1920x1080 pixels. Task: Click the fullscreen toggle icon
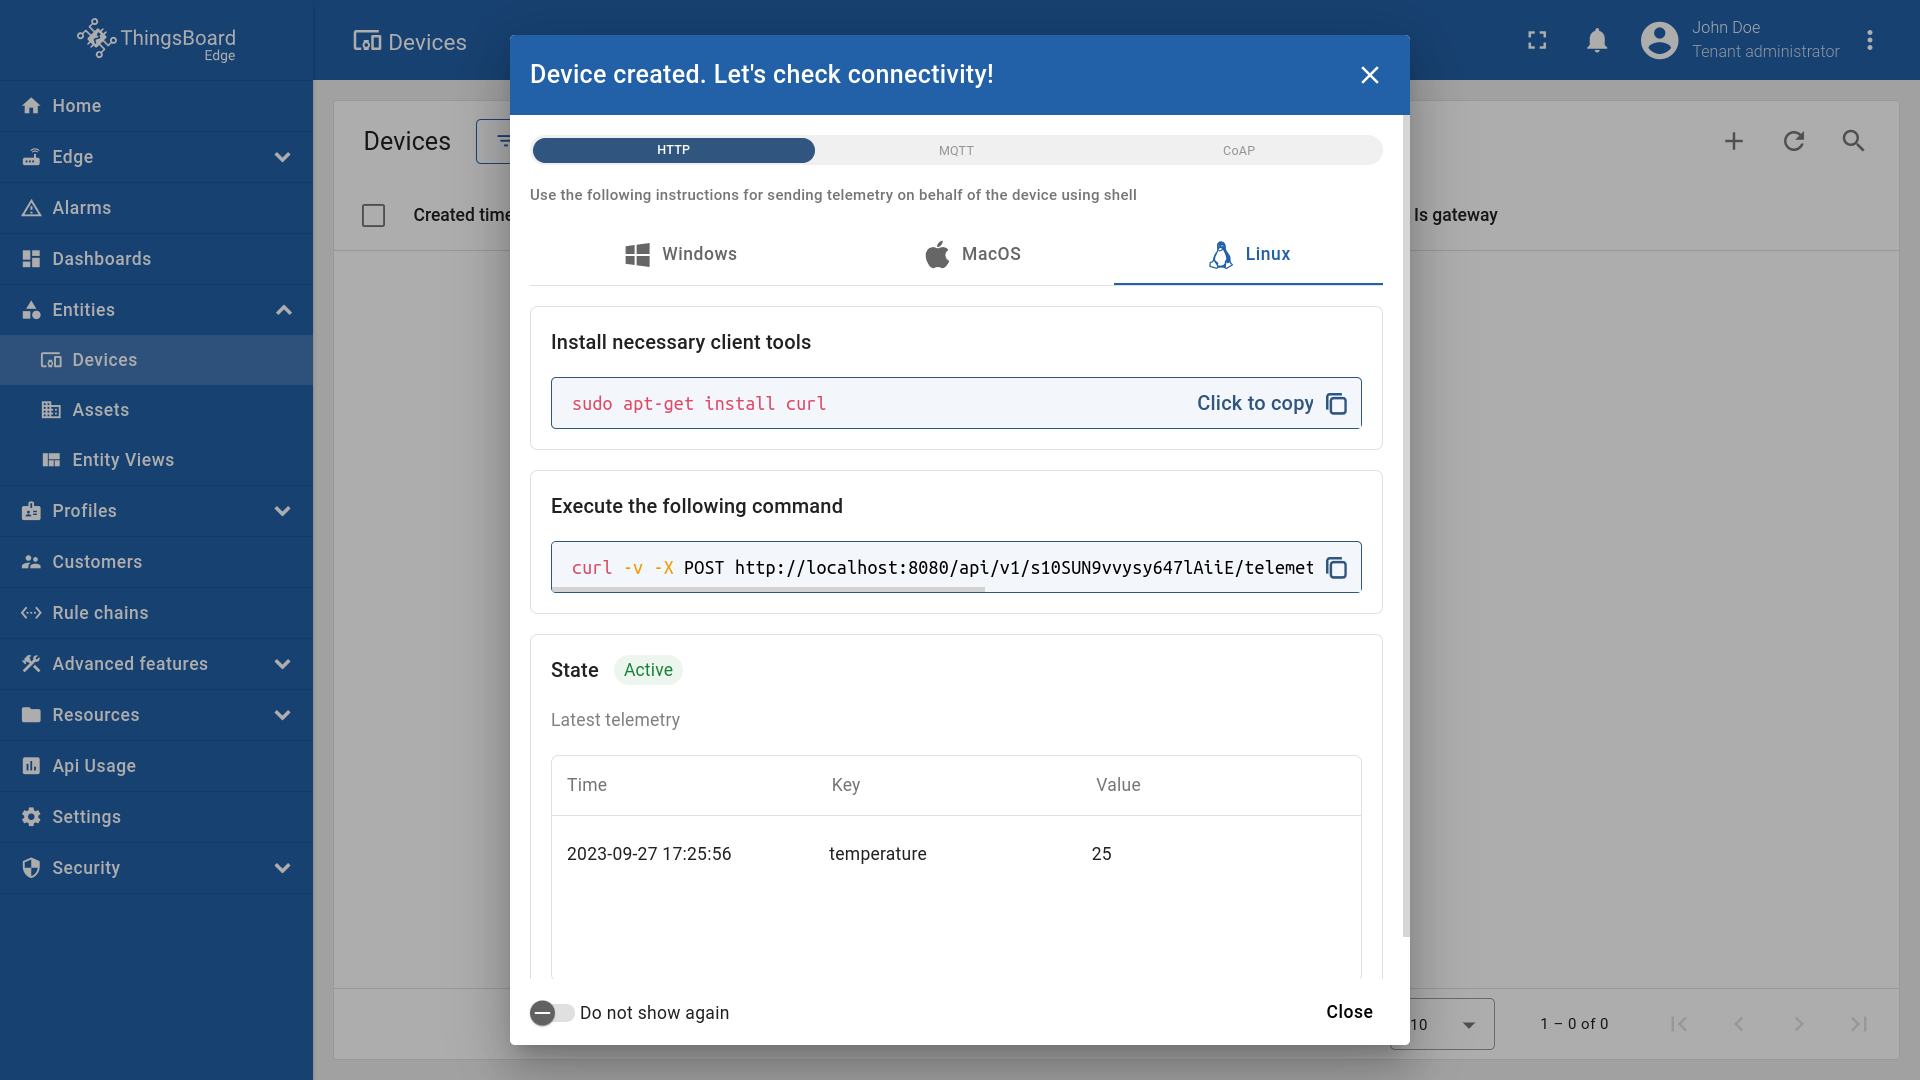point(1537,41)
